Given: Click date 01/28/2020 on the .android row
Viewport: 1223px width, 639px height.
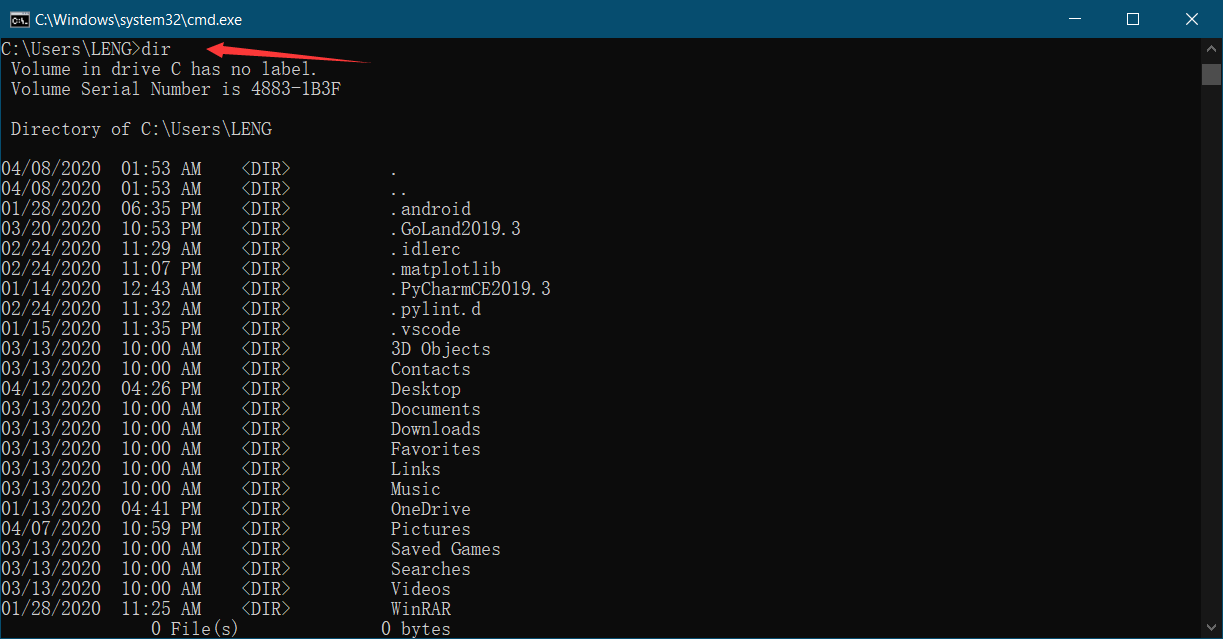Looking at the screenshot, I should [51, 209].
